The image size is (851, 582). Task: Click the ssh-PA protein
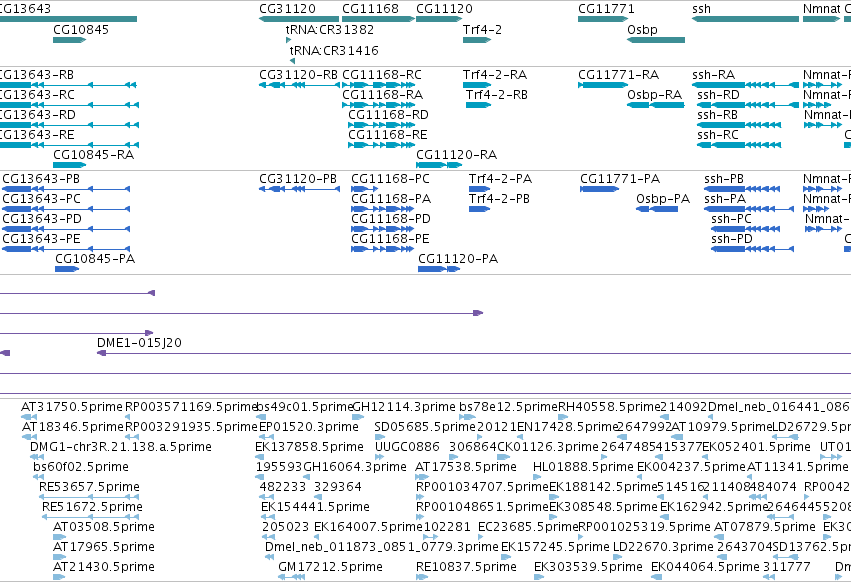tap(749, 209)
